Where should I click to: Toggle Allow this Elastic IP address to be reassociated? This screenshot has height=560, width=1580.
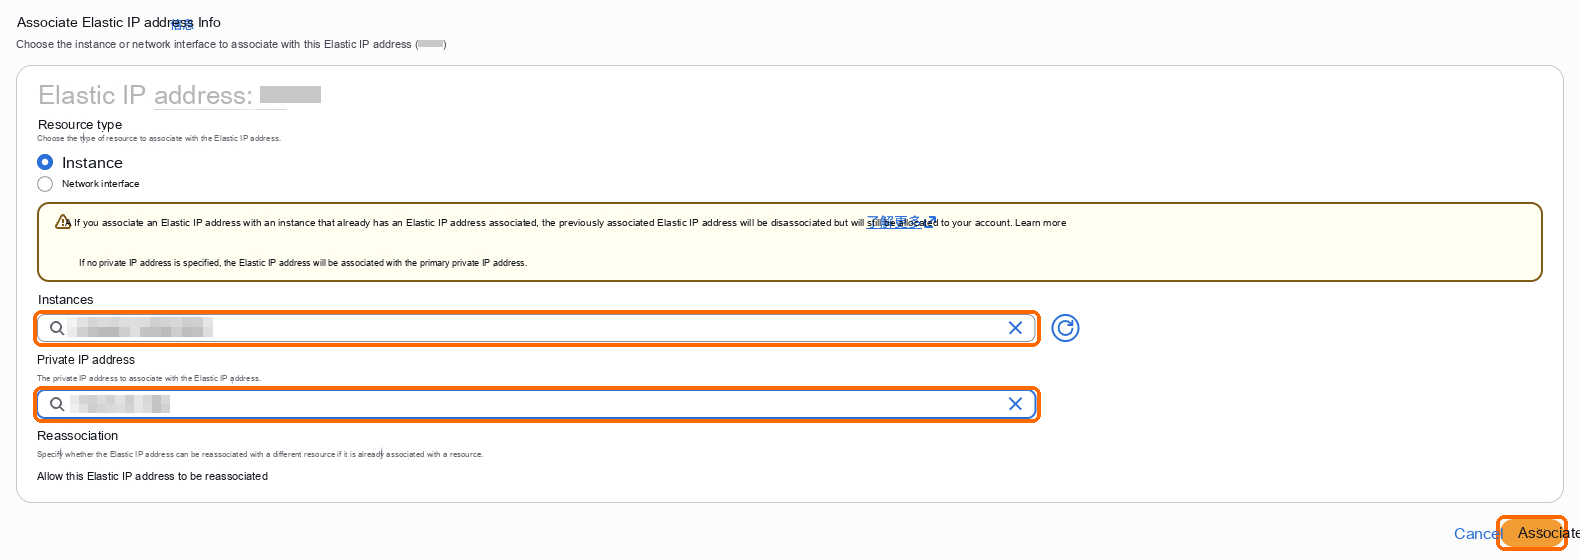[x=152, y=476]
